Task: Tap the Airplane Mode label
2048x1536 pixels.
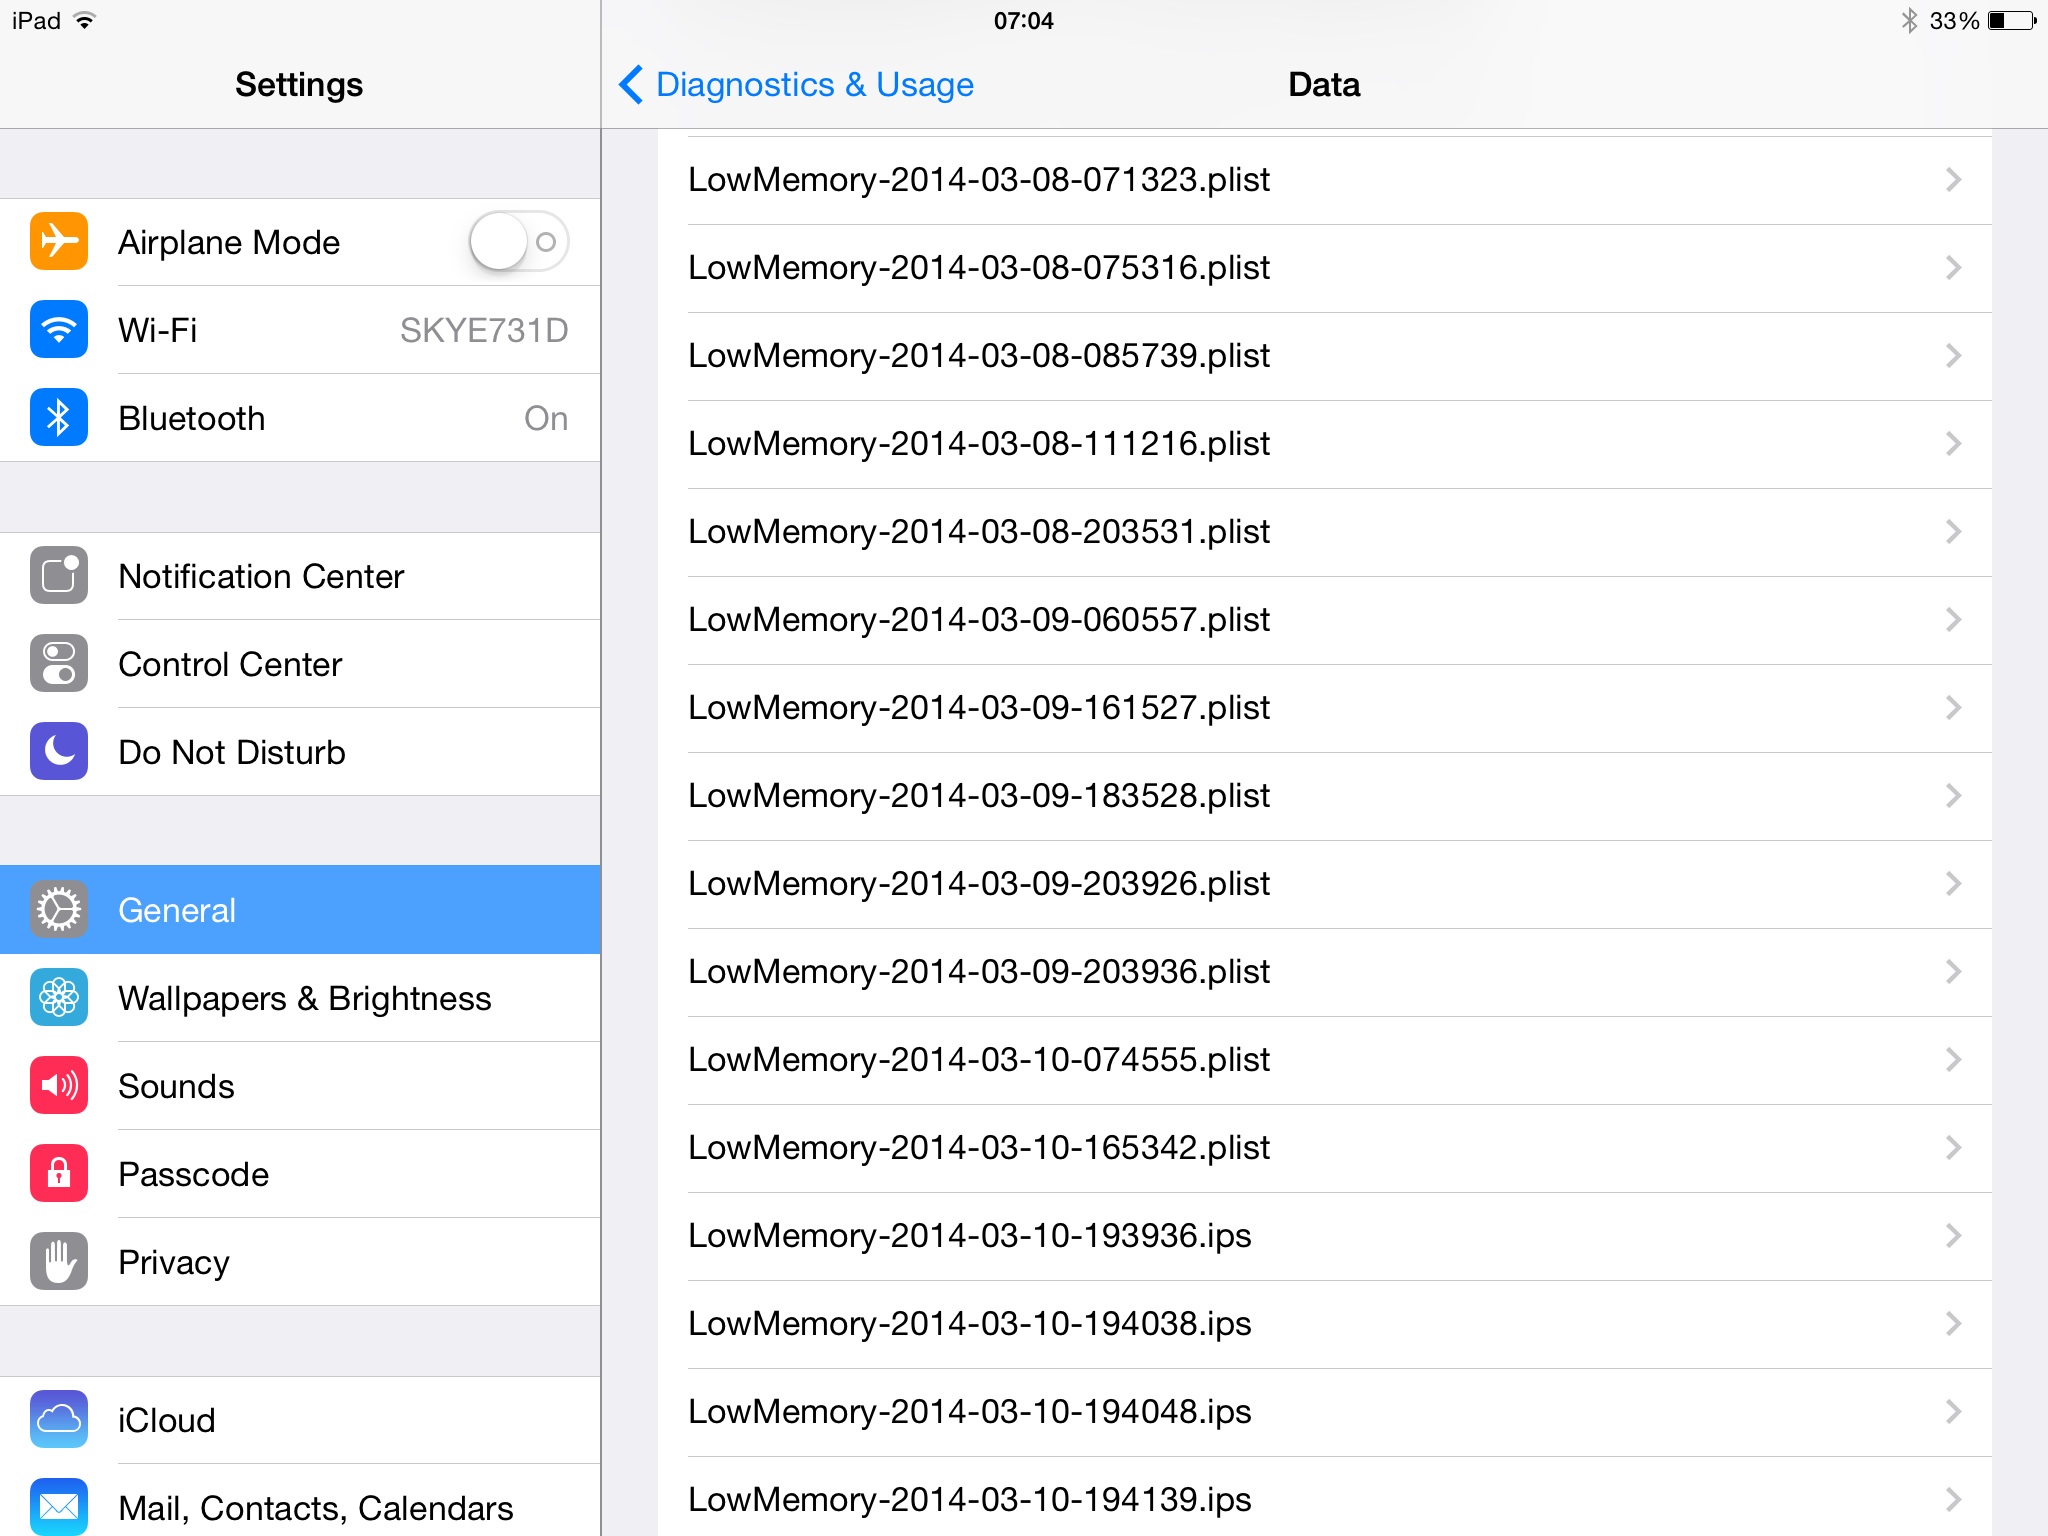Action: tap(229, 242)
